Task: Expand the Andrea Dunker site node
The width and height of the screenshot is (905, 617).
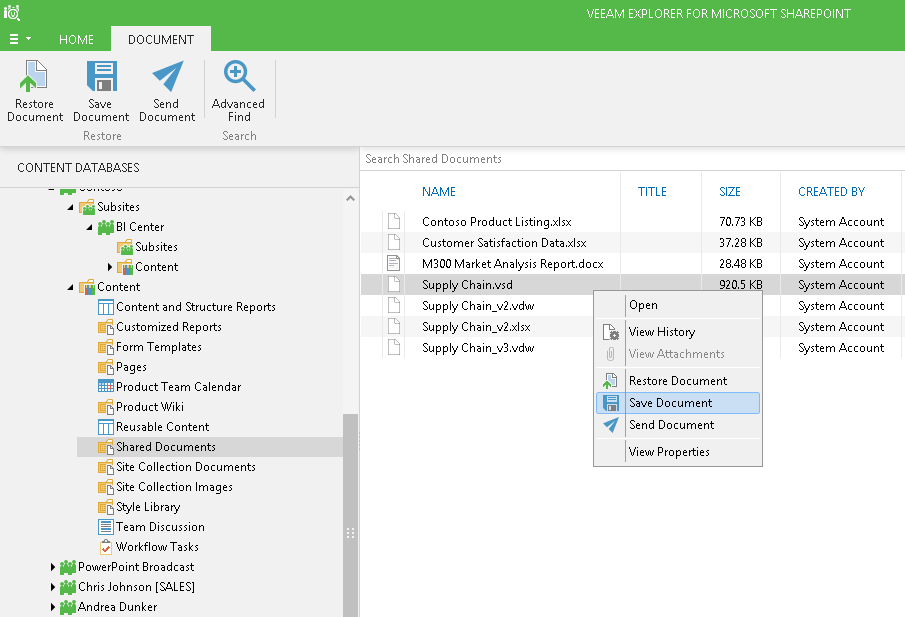Action: point(53,607)
